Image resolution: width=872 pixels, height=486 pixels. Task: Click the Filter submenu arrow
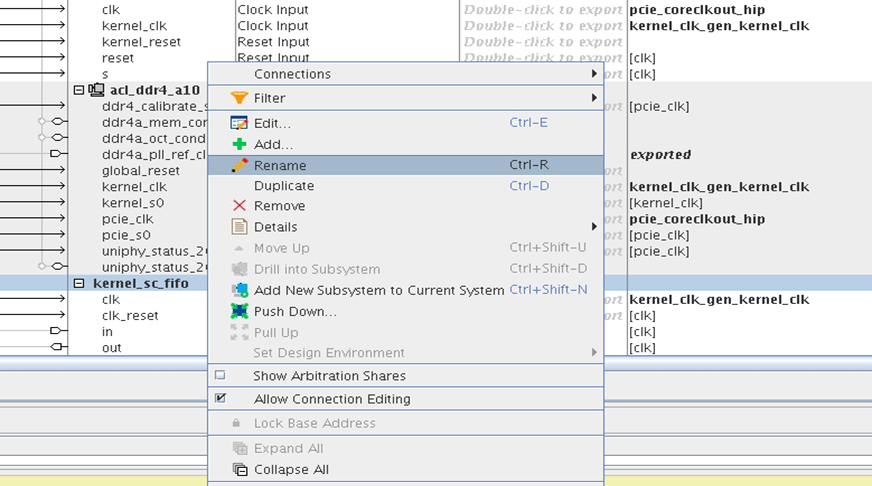pos(594,98)
